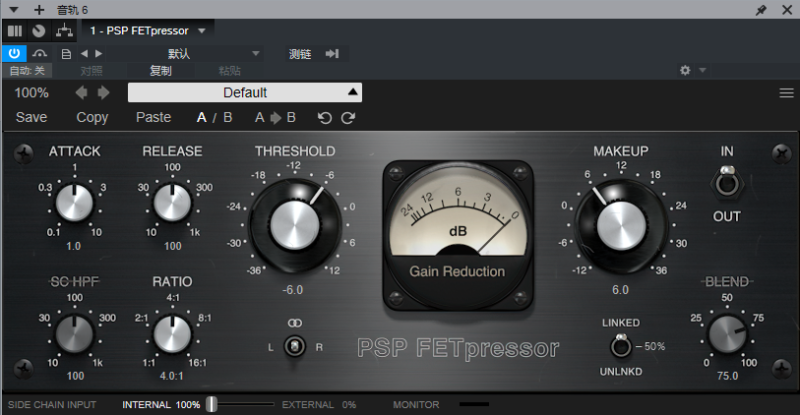Click the Paste button

[153, 117]
